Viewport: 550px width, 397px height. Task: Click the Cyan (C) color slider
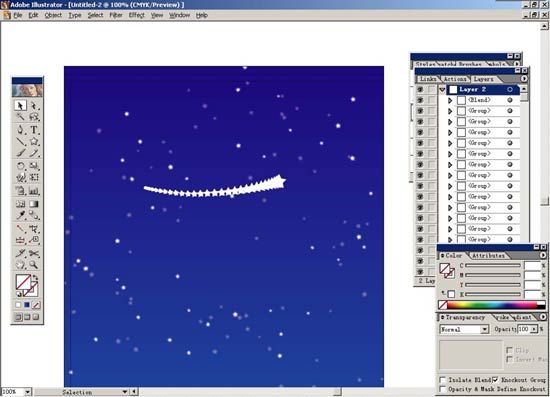[x=493, y=265]
